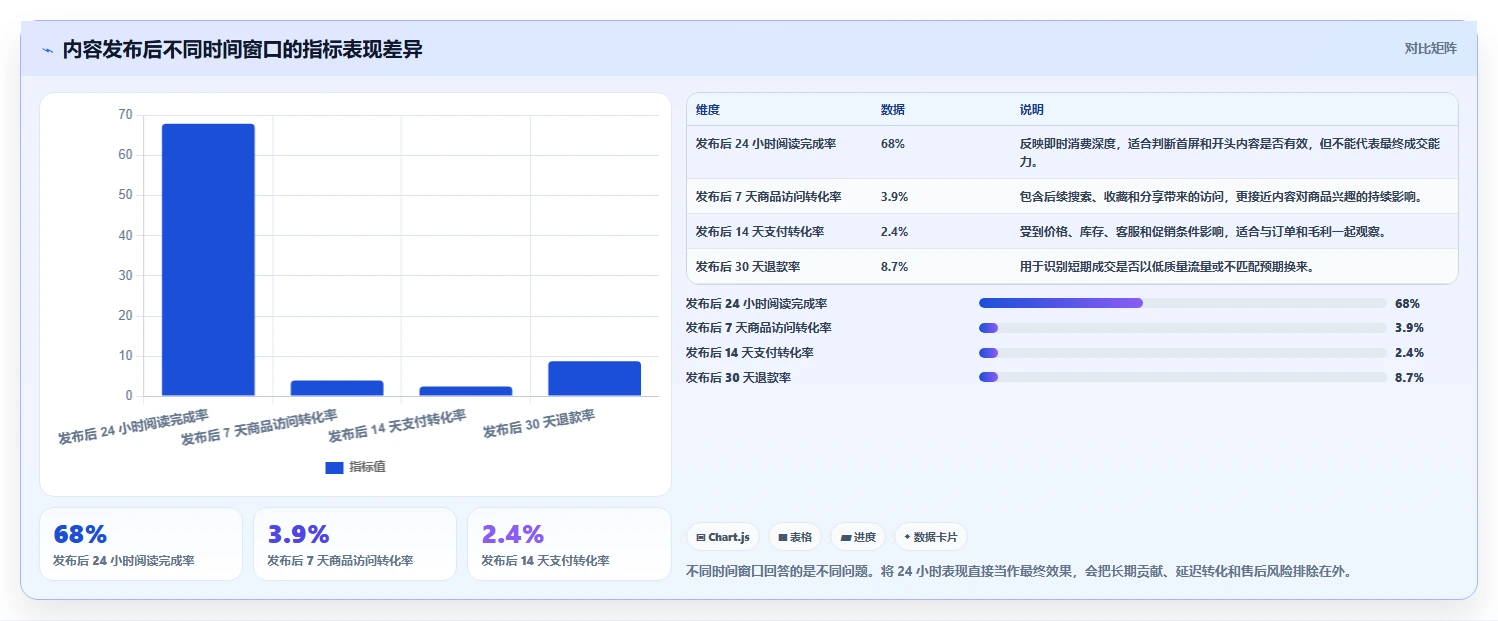Open the 2.4% data card
The image size is (1498, 621).
(x=569, y=544)
